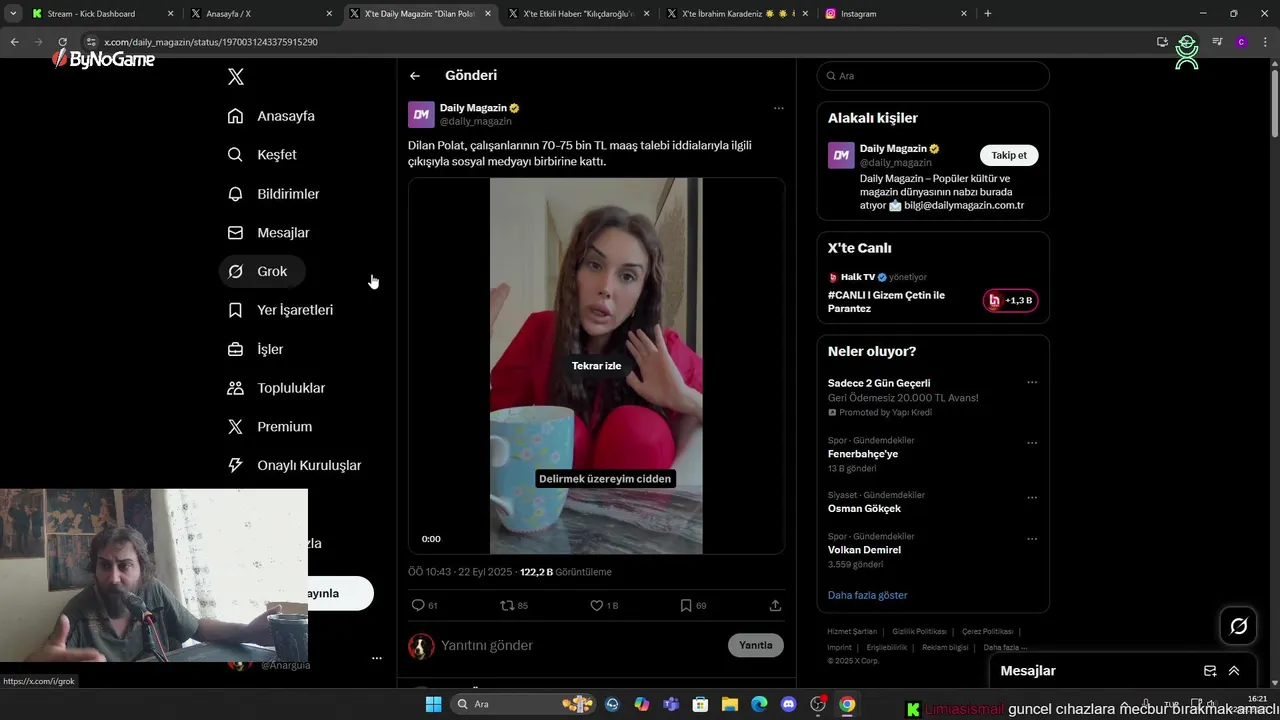Screen dimensions: 1280x720
Task: Click the tab search dropdown arrow
Action: (x=13, y=14)
